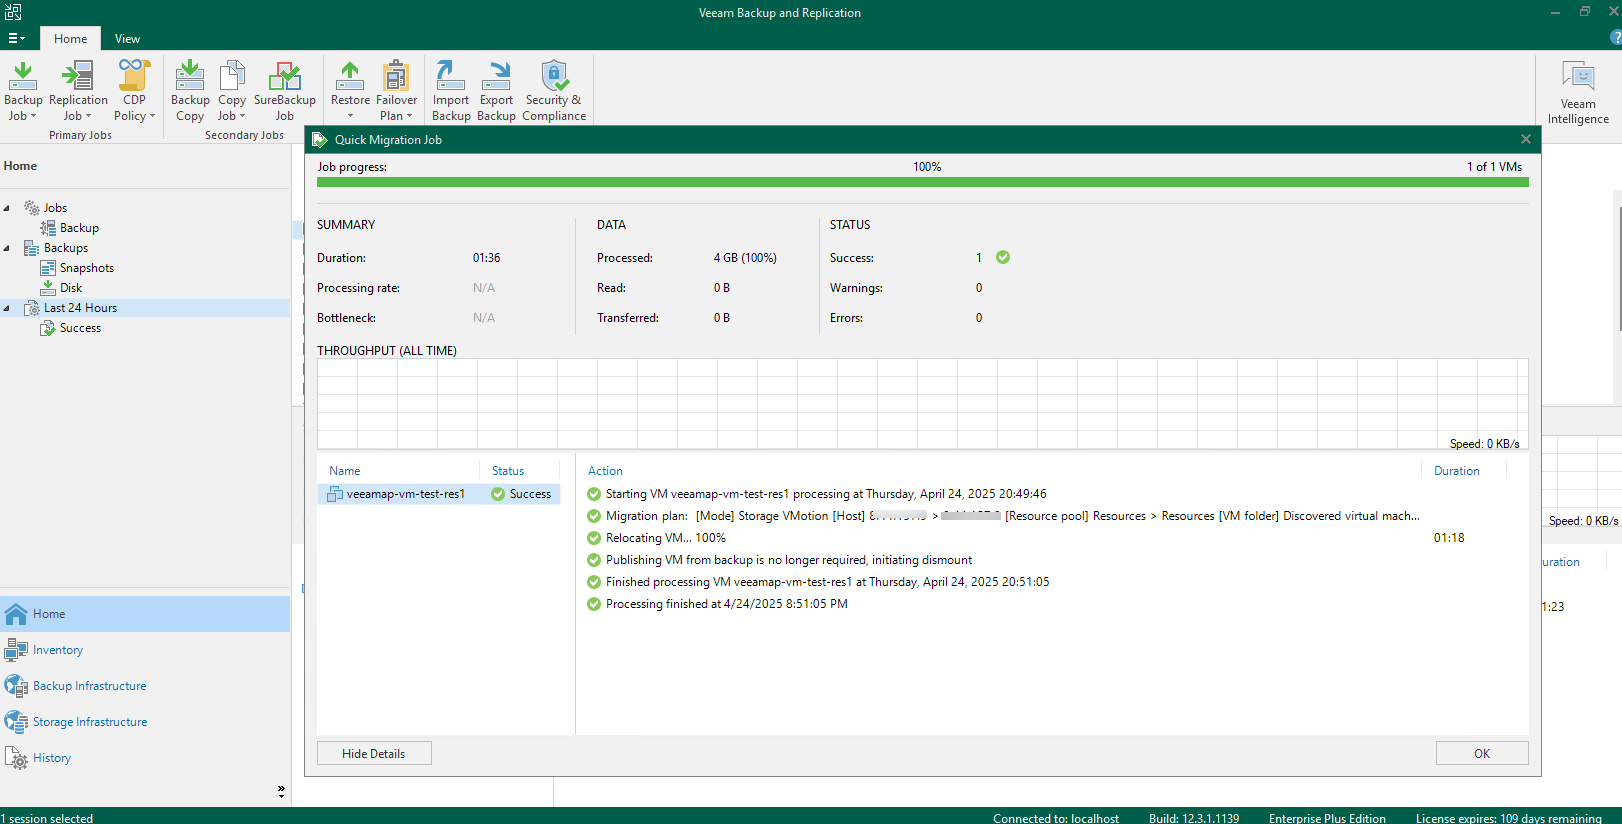Start a SureBackup Job

[285, 91]
